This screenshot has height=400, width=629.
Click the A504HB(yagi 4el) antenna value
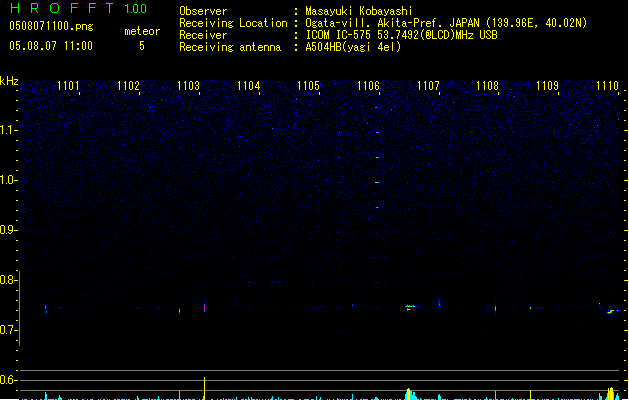[x=353, y=47]
